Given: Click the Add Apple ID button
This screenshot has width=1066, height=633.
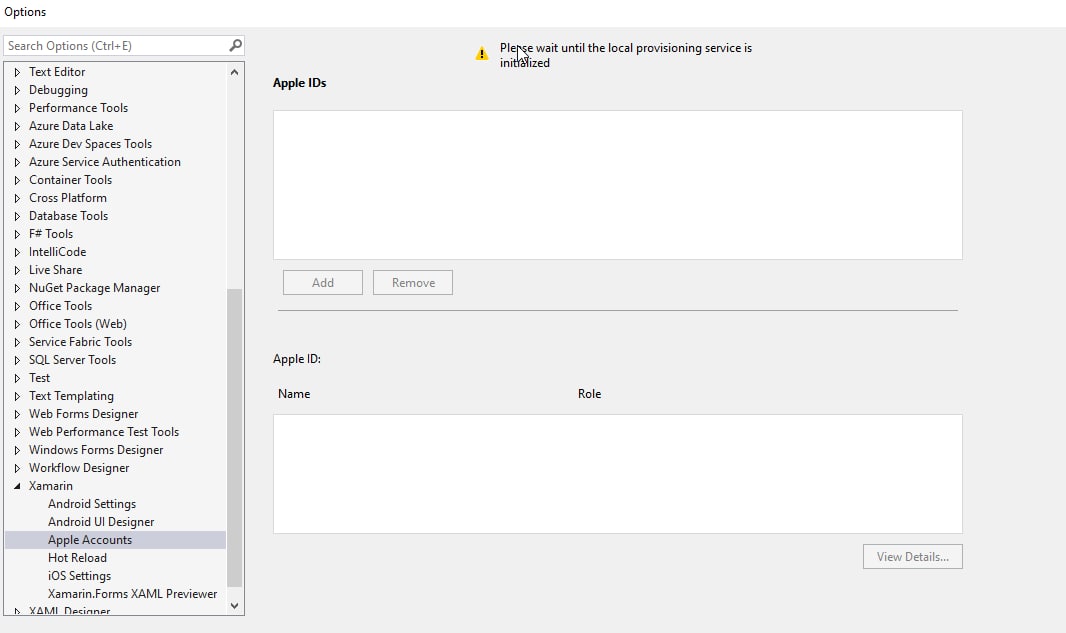Looking at the screenshot, I should click(x=323, y=283).
